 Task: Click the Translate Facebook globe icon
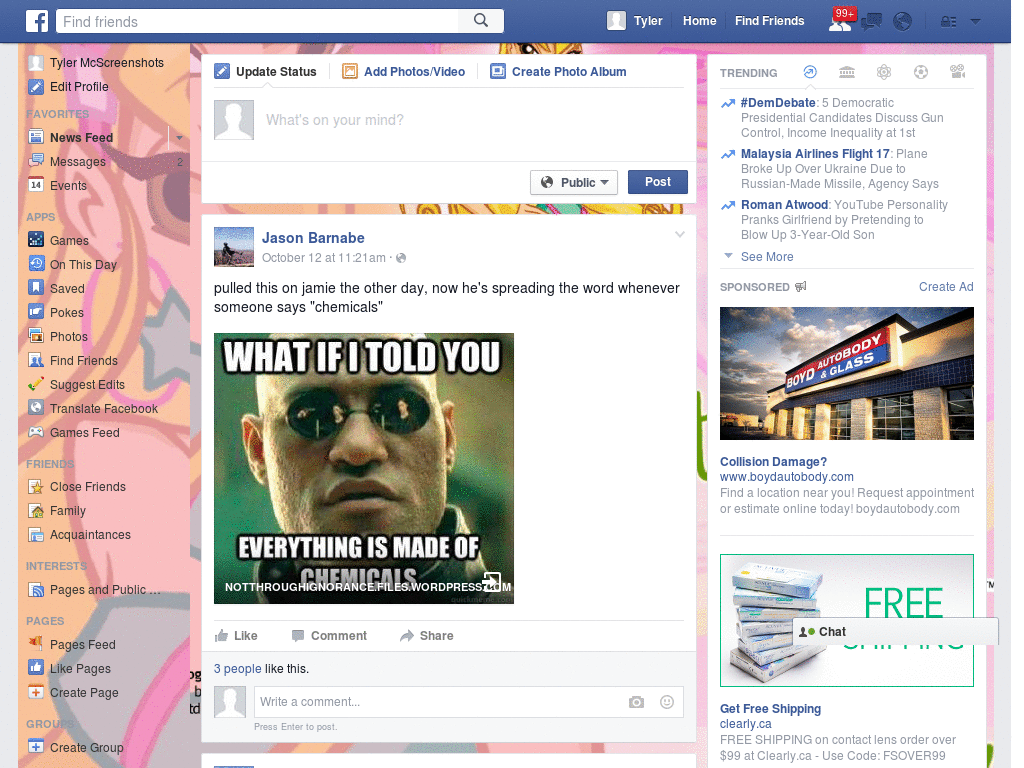pos(36,408)
